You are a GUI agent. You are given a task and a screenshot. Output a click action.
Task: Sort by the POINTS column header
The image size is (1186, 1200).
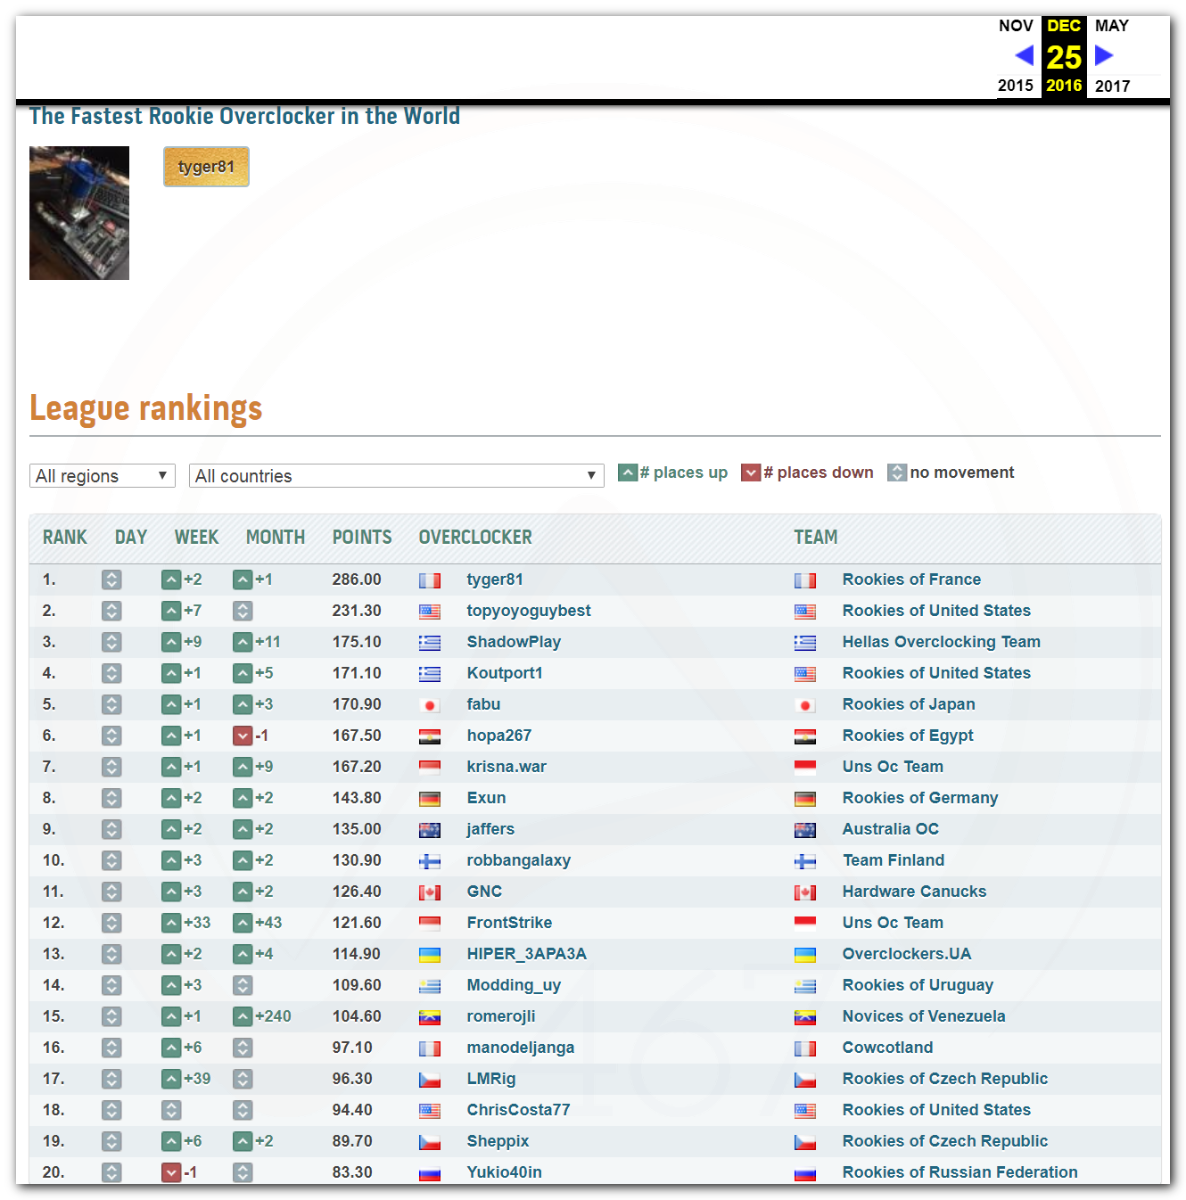tap(362, 537)
